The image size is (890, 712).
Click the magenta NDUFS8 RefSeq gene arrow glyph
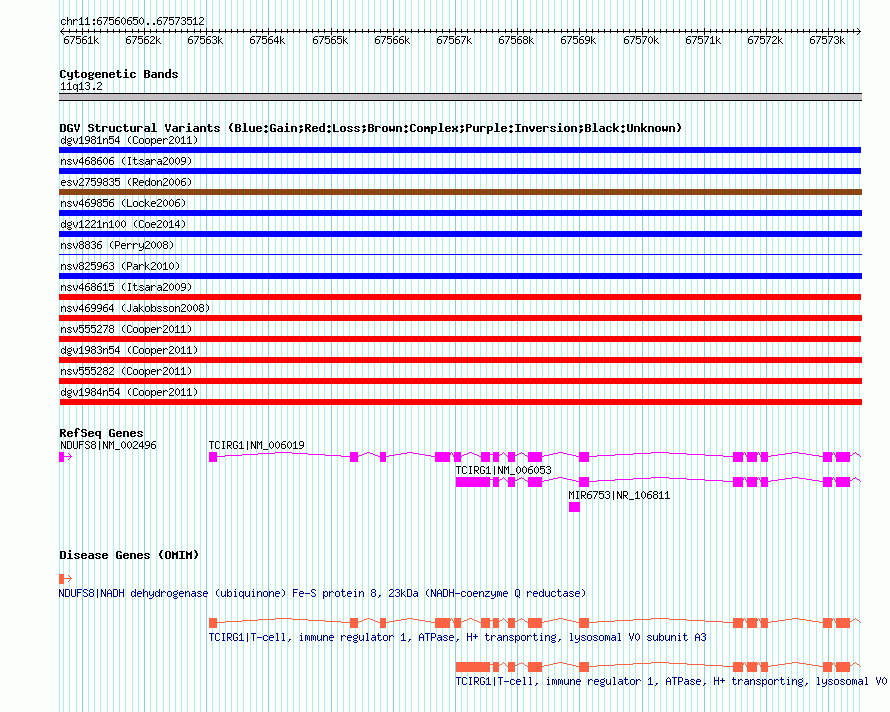(65, 457)
